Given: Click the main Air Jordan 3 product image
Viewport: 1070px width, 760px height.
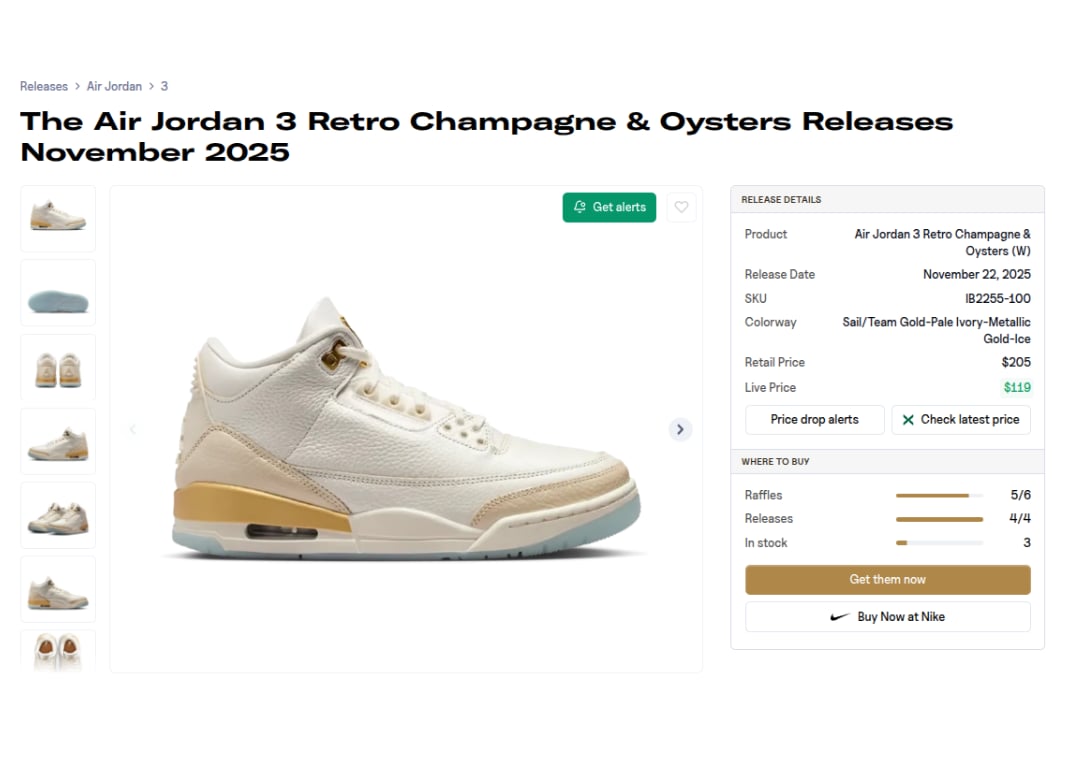Looking at the screenshot, I should (406, 428).
